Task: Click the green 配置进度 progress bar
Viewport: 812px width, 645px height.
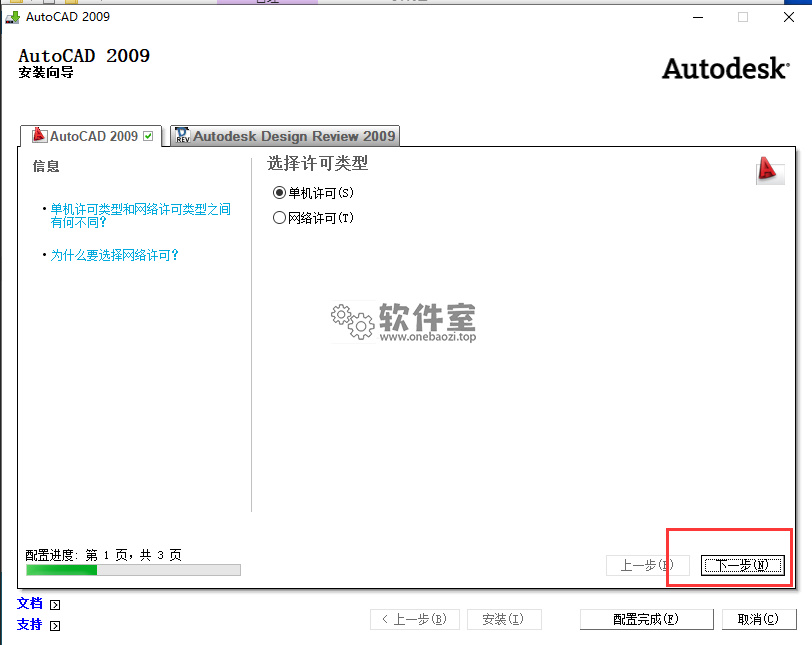Action: [133, 570]
